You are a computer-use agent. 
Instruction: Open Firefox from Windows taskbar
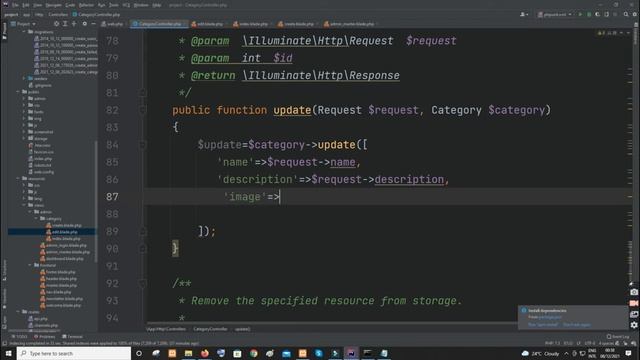point(204,353)
